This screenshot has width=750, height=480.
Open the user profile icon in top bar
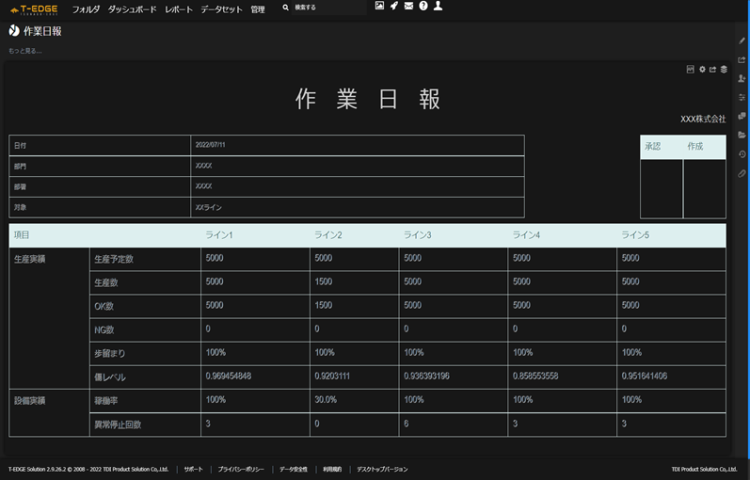click(x=438, y=6)
